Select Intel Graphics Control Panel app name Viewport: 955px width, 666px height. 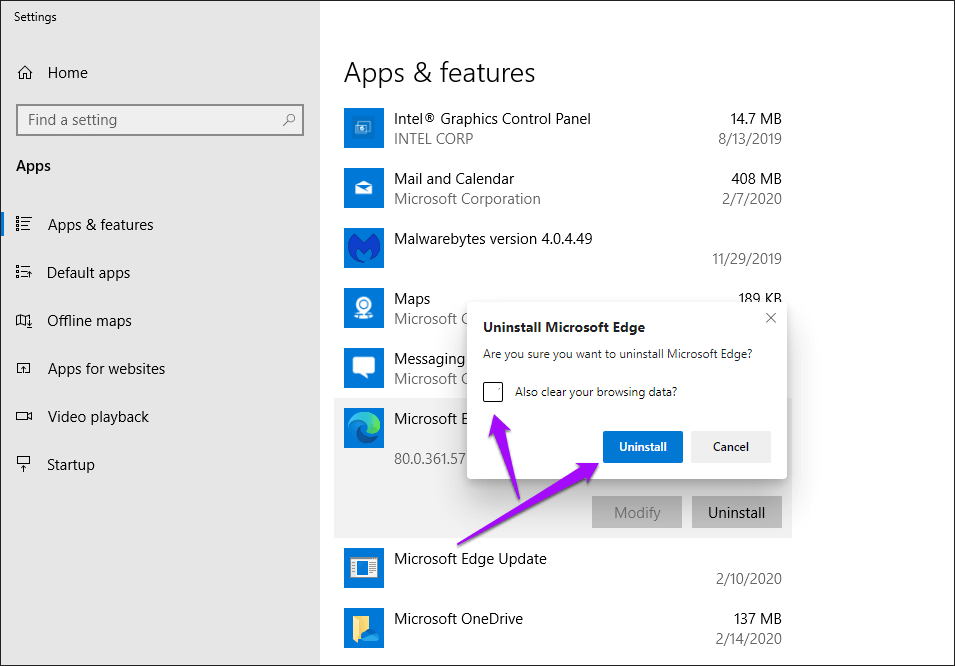(x=492, y=119)
